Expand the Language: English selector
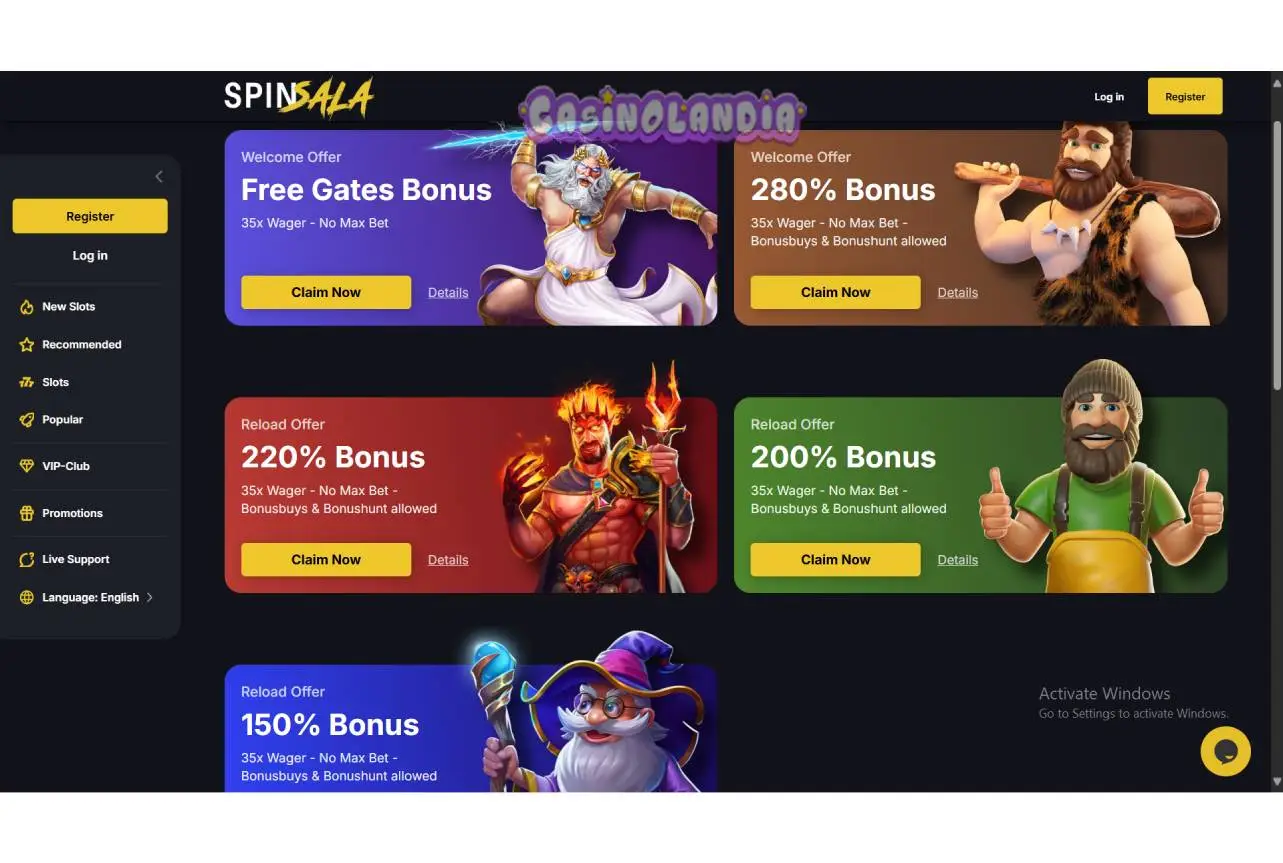 coord(90,597)
